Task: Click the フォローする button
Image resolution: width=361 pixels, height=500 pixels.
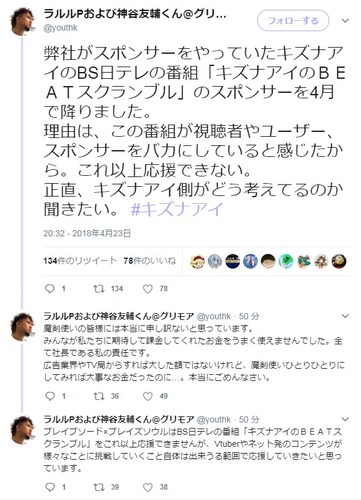Action: click(x=293, y=21)
